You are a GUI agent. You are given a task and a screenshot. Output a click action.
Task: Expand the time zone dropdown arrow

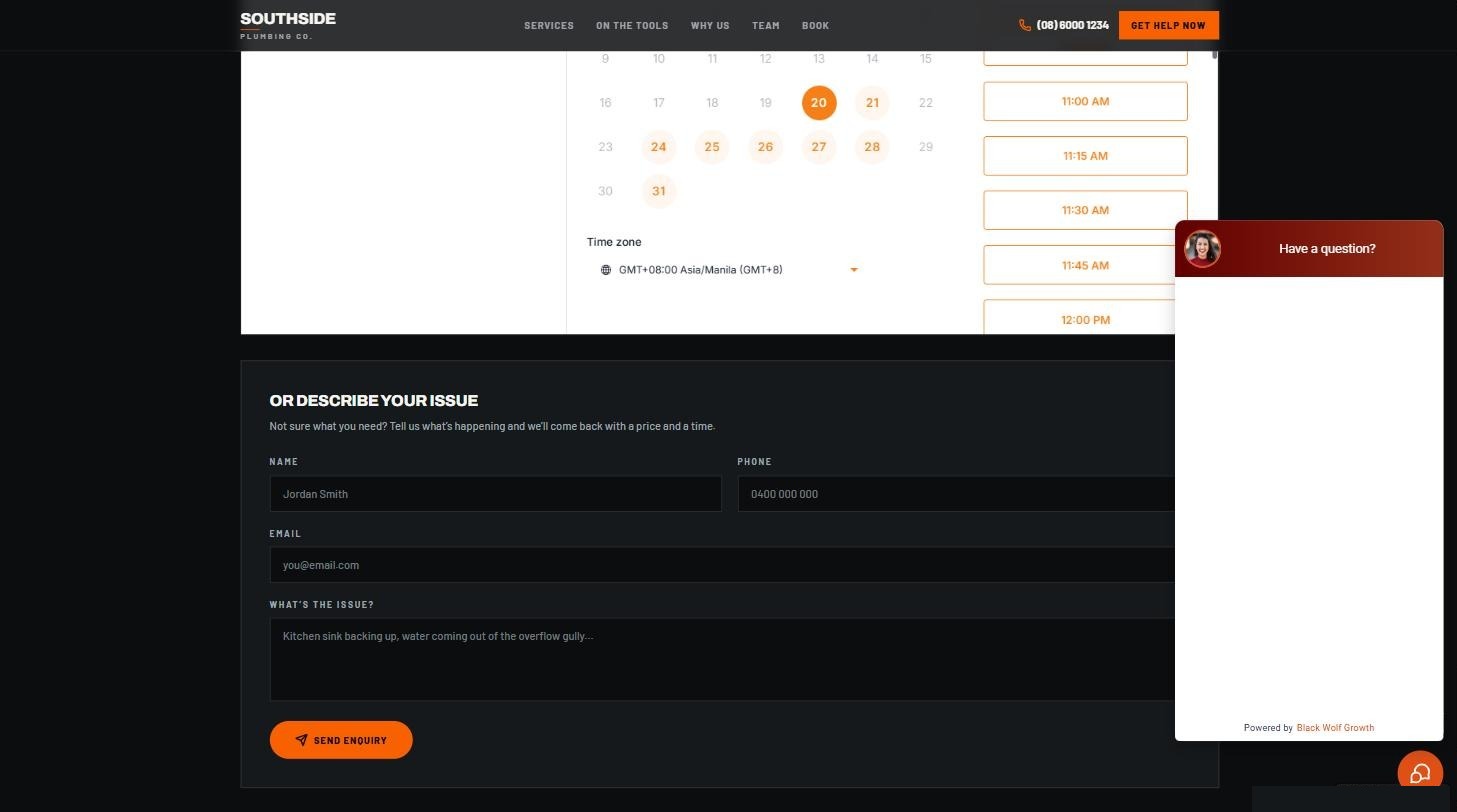(x=854, y=270)
